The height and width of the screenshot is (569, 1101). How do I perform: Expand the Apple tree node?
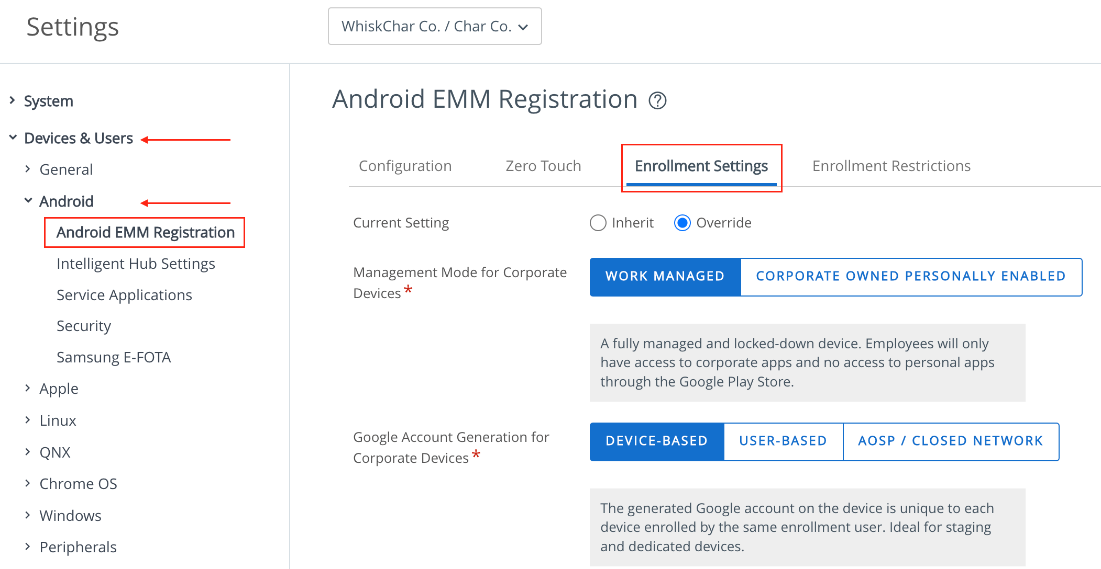pos(28,389)
